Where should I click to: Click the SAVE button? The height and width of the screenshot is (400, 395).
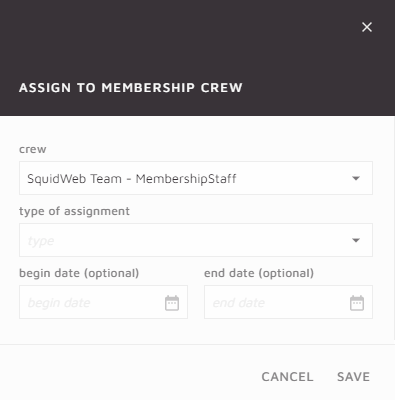click(353, 377)
